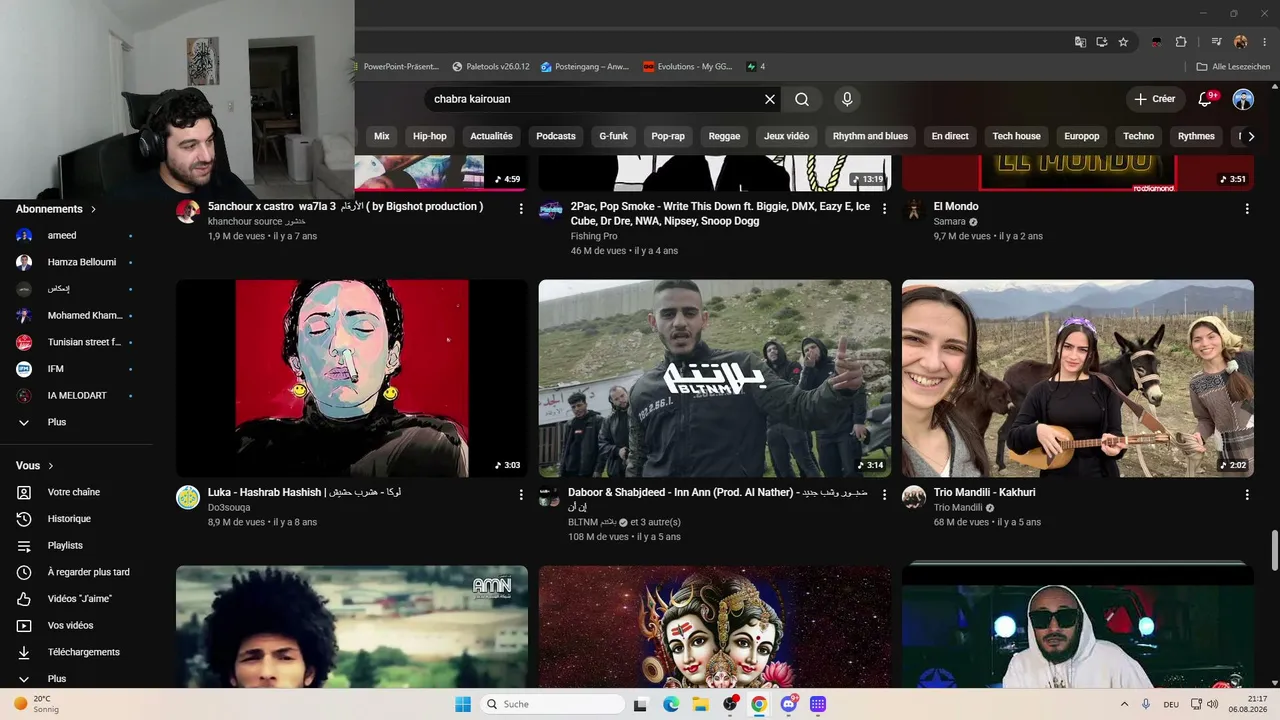Open options for 2Pac, Pop Smoke video

tap(884, 209)
